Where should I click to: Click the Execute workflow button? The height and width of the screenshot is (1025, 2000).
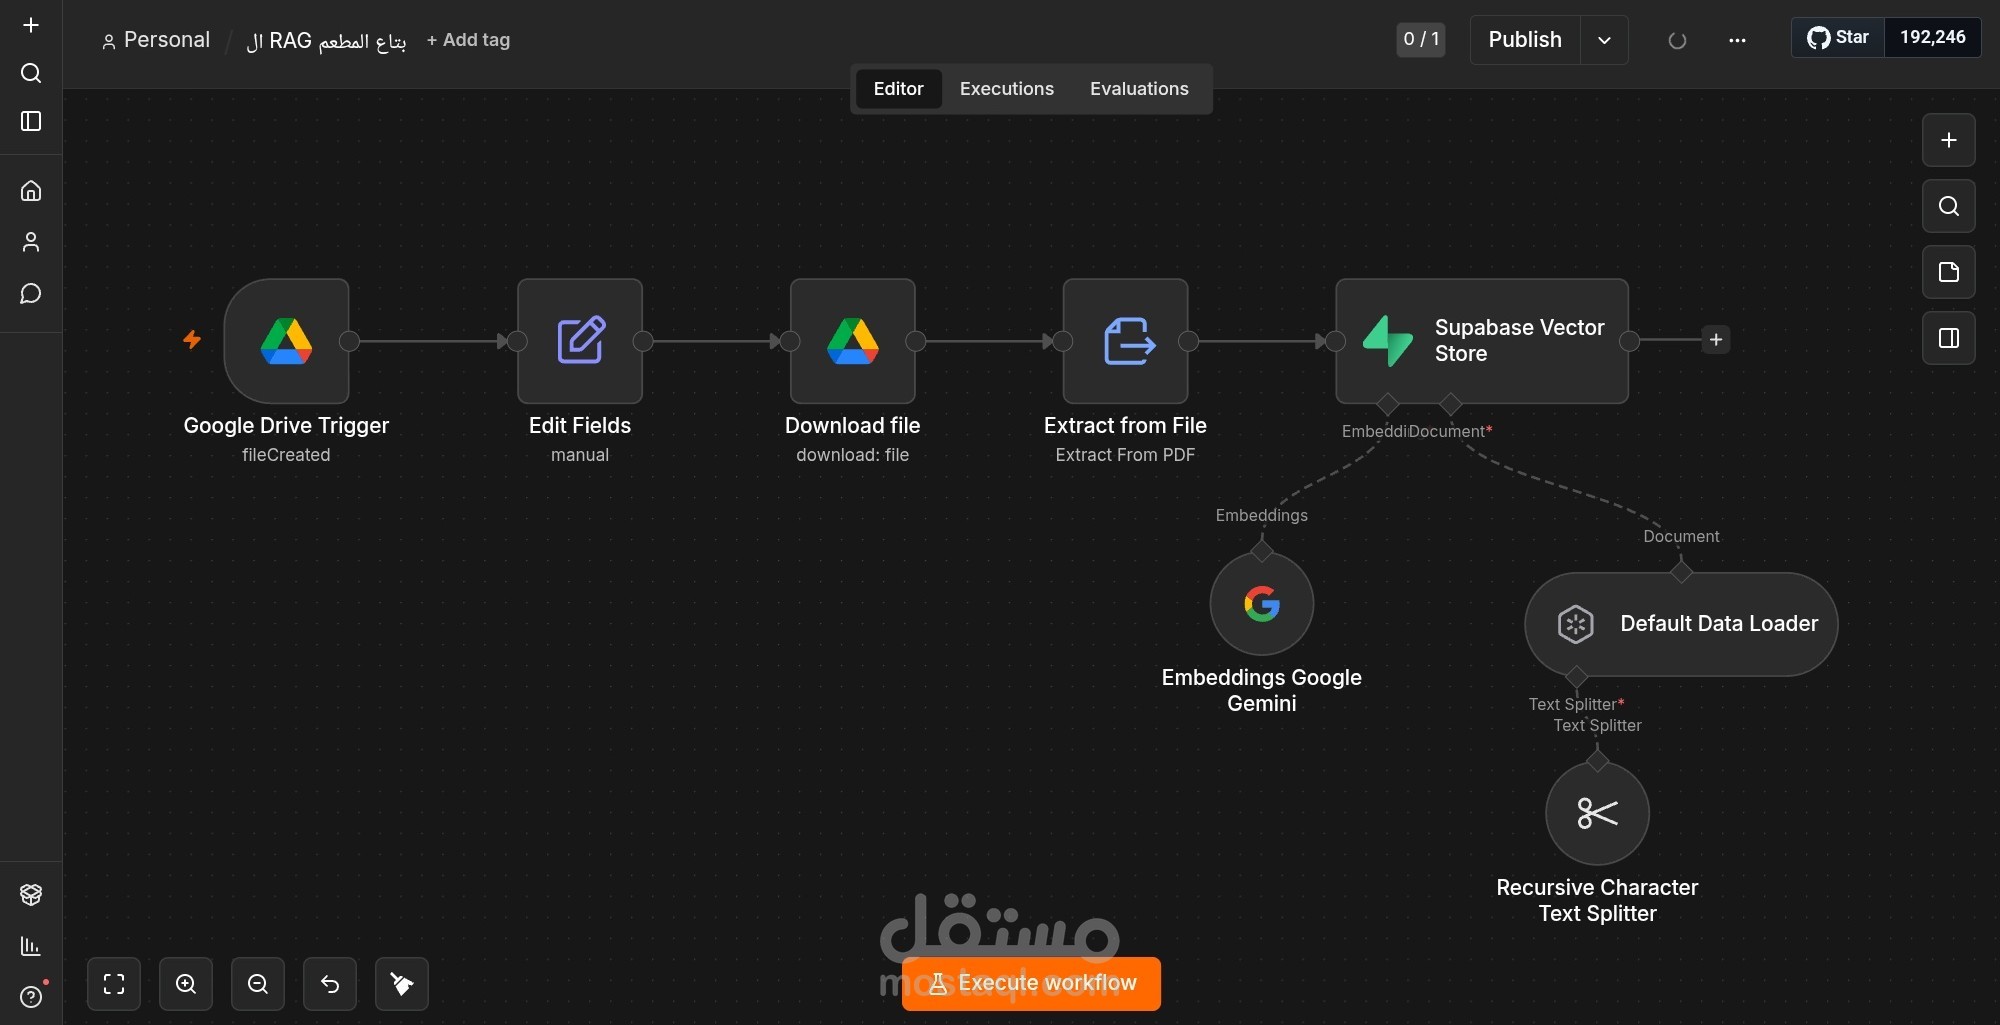coord(1031,984)
